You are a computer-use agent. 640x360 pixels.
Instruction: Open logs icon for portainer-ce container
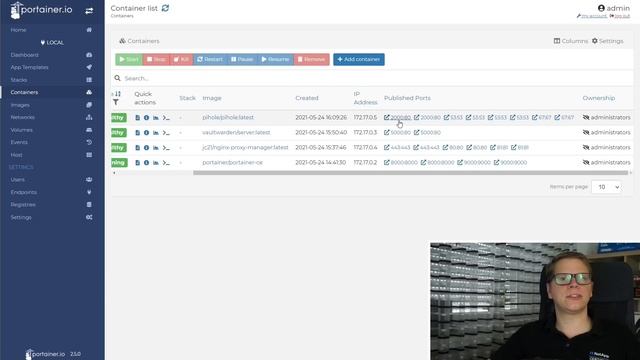pyautogui.click(x=138, y=162)
